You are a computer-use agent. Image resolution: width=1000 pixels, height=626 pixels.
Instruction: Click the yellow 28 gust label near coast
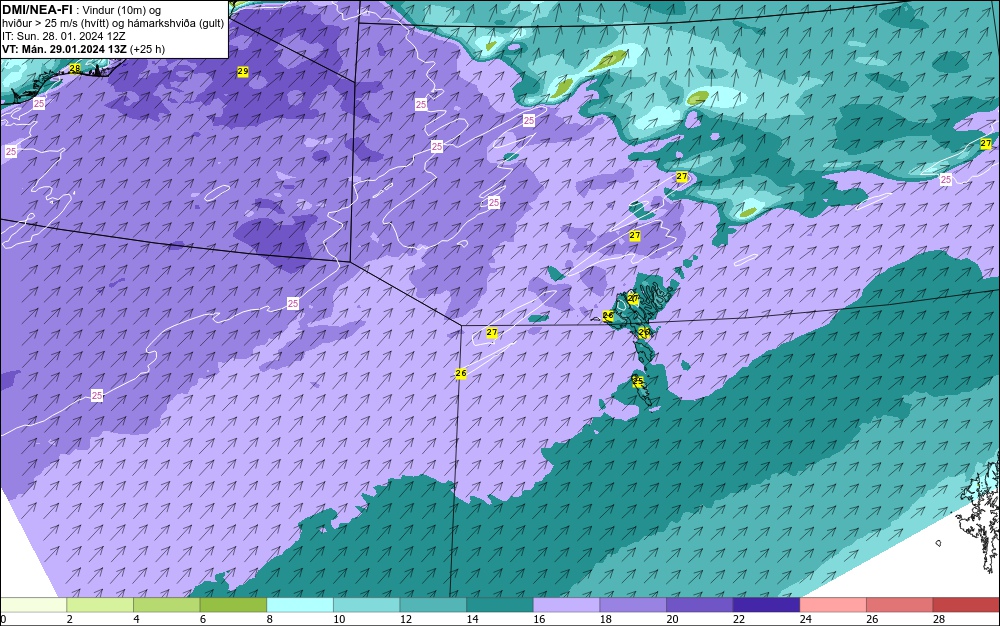[75, 68]
